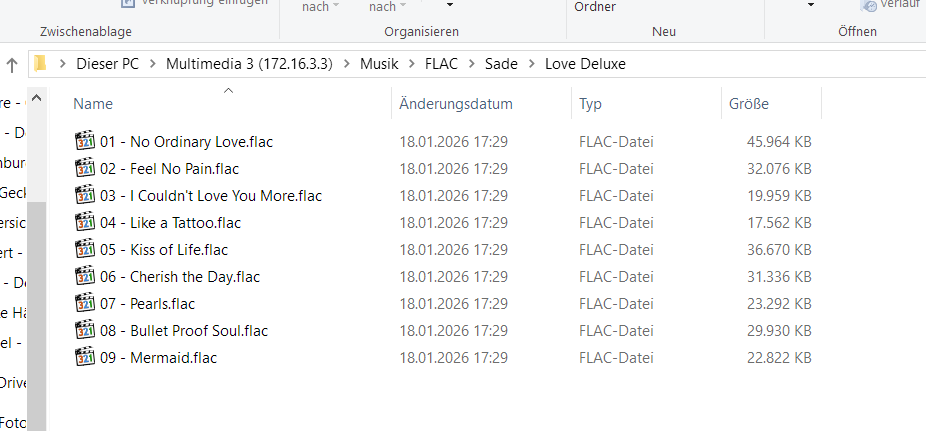
Task: Click the file icon next to 07 - Pearls.flac
Action: [x=84, y=303]
